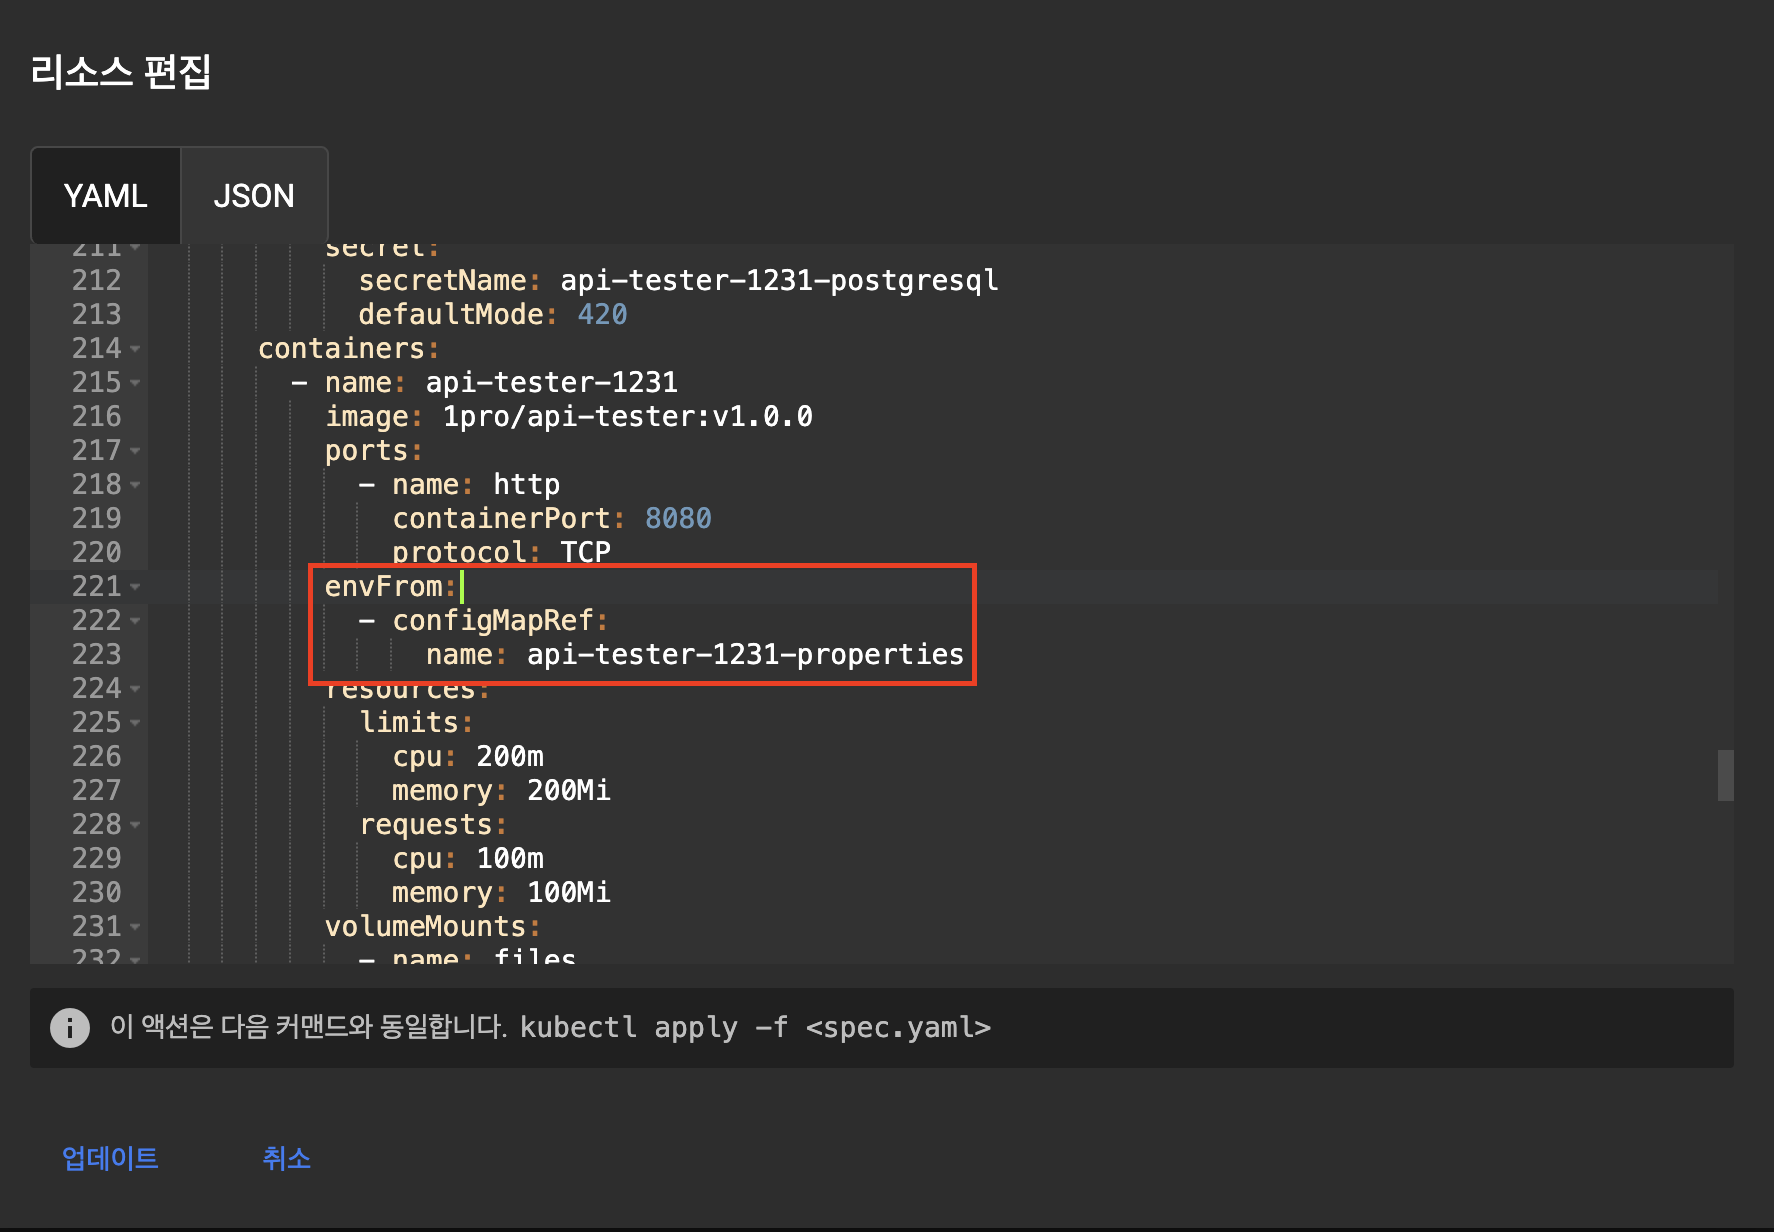Screen dimensions: 1774x1232
Task: Collapse fold arrow on line 225 limits
Action: (135, 723)
